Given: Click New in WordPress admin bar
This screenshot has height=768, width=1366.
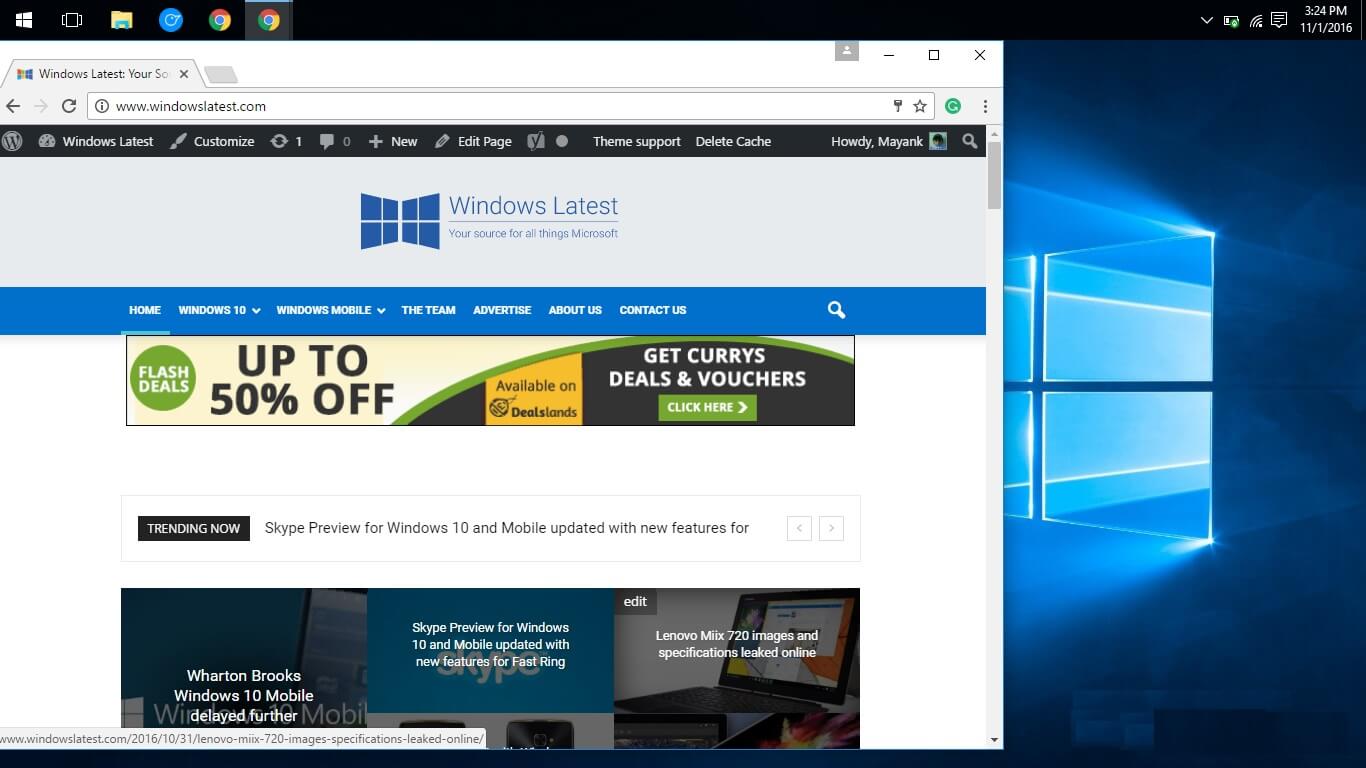Looking at the screenshot, I should point(393,141).
